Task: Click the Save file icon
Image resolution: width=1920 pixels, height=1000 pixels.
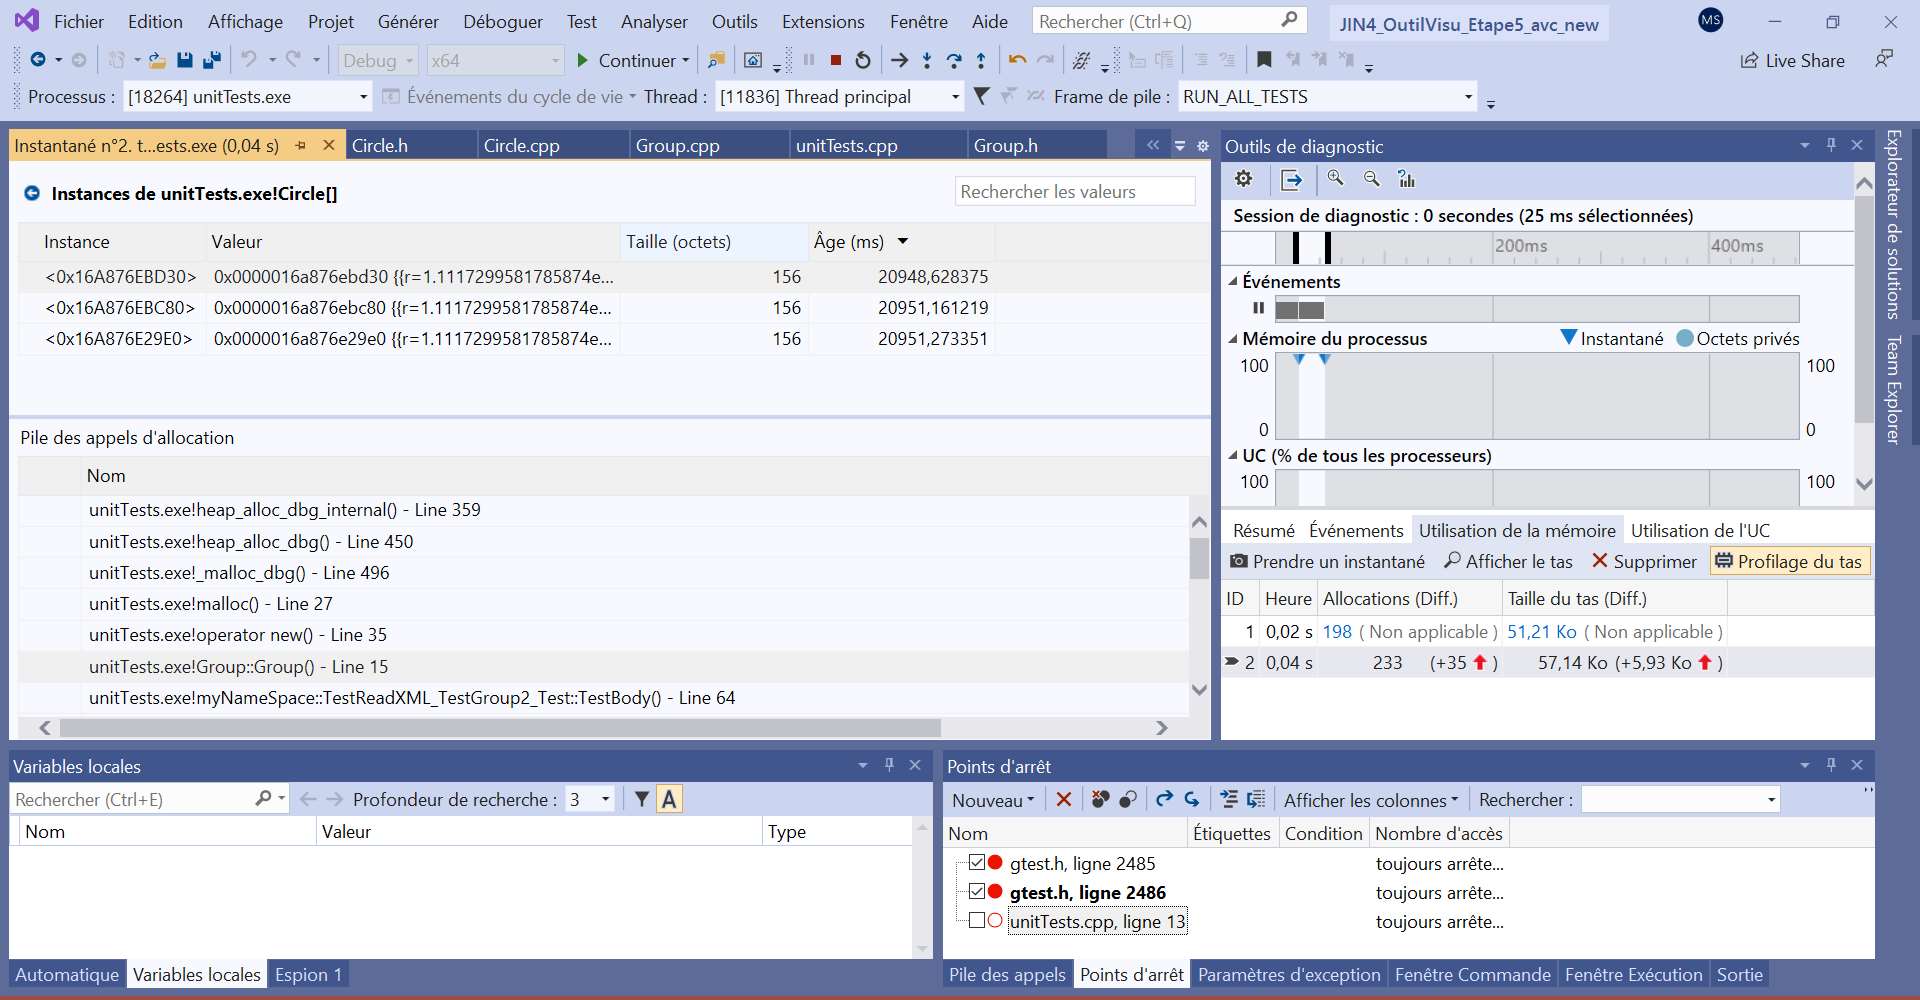Action: pos(184,60)
